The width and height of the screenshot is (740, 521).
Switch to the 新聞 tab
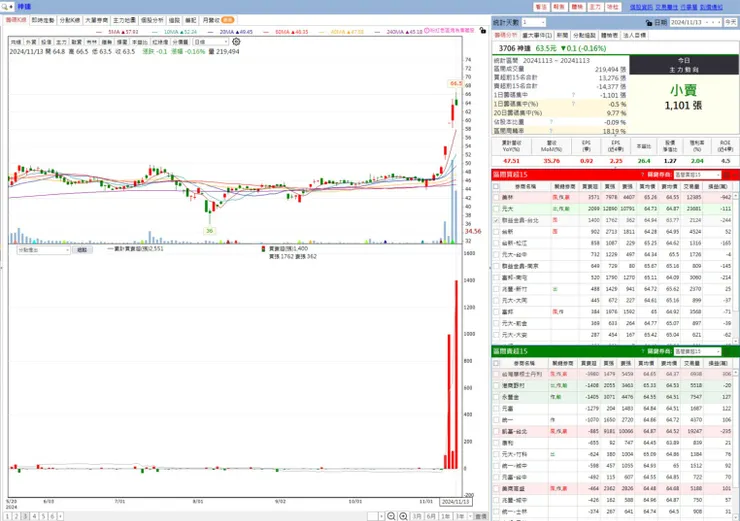coord(562,35)
